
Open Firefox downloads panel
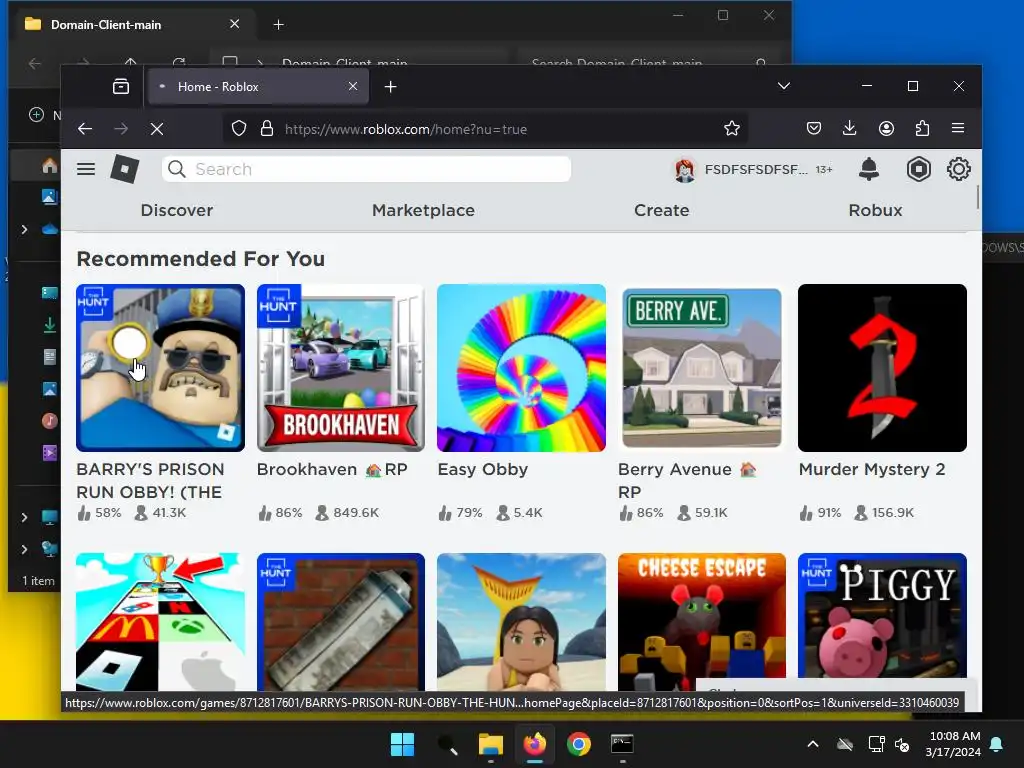(x=850, y=129)
